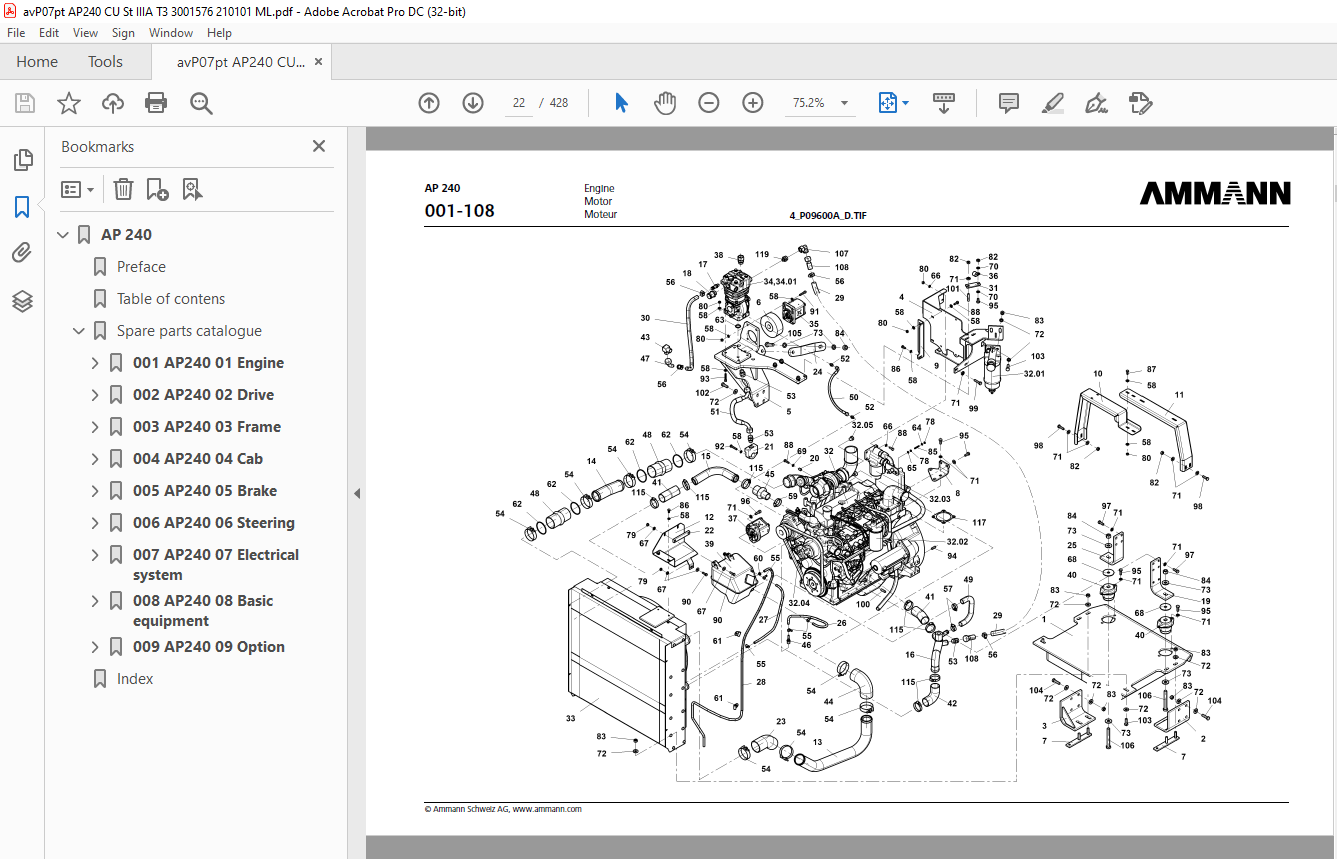Select the 006 AP240 06 Steering bookmark label

click(x=214, y=523)
